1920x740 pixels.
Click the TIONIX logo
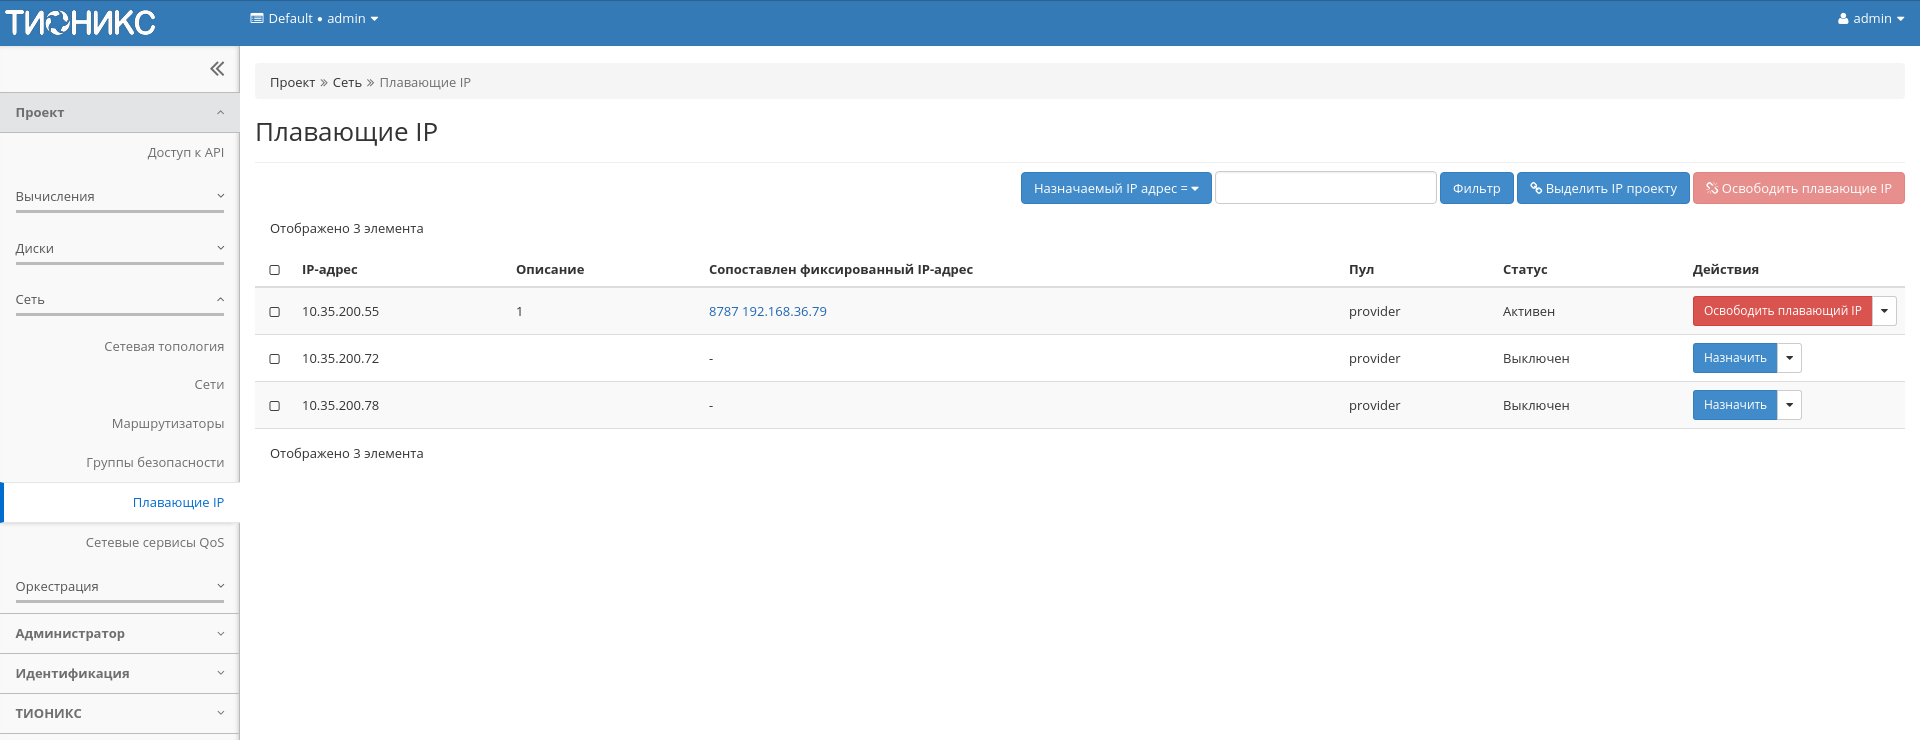click(x=80, y=22)
